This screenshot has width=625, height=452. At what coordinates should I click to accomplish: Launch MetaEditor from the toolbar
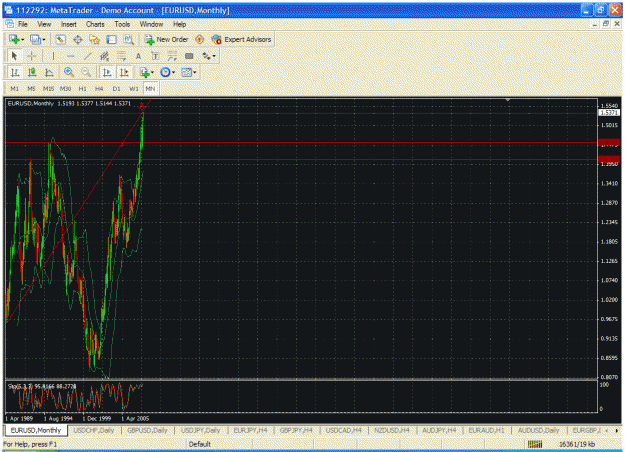click(200, 39)
